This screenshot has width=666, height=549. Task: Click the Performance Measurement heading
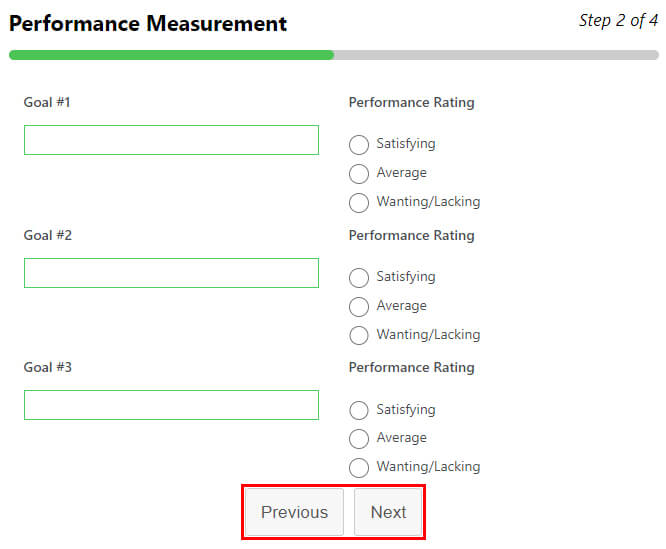point(148,24)
